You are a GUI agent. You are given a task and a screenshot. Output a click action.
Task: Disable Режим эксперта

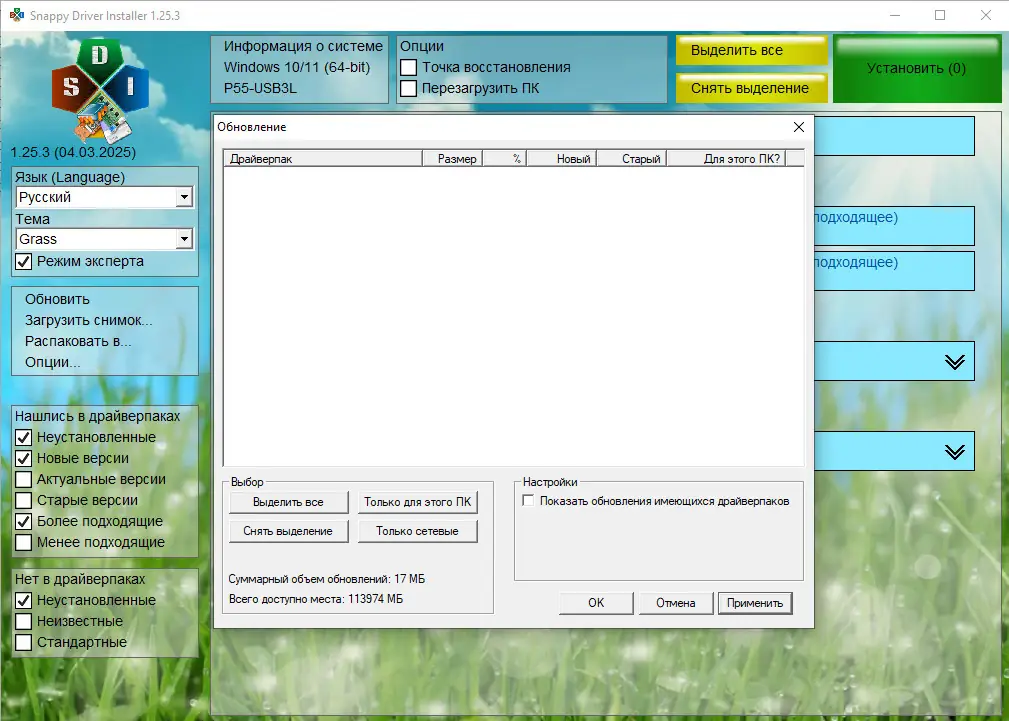[x=23, y=261]
